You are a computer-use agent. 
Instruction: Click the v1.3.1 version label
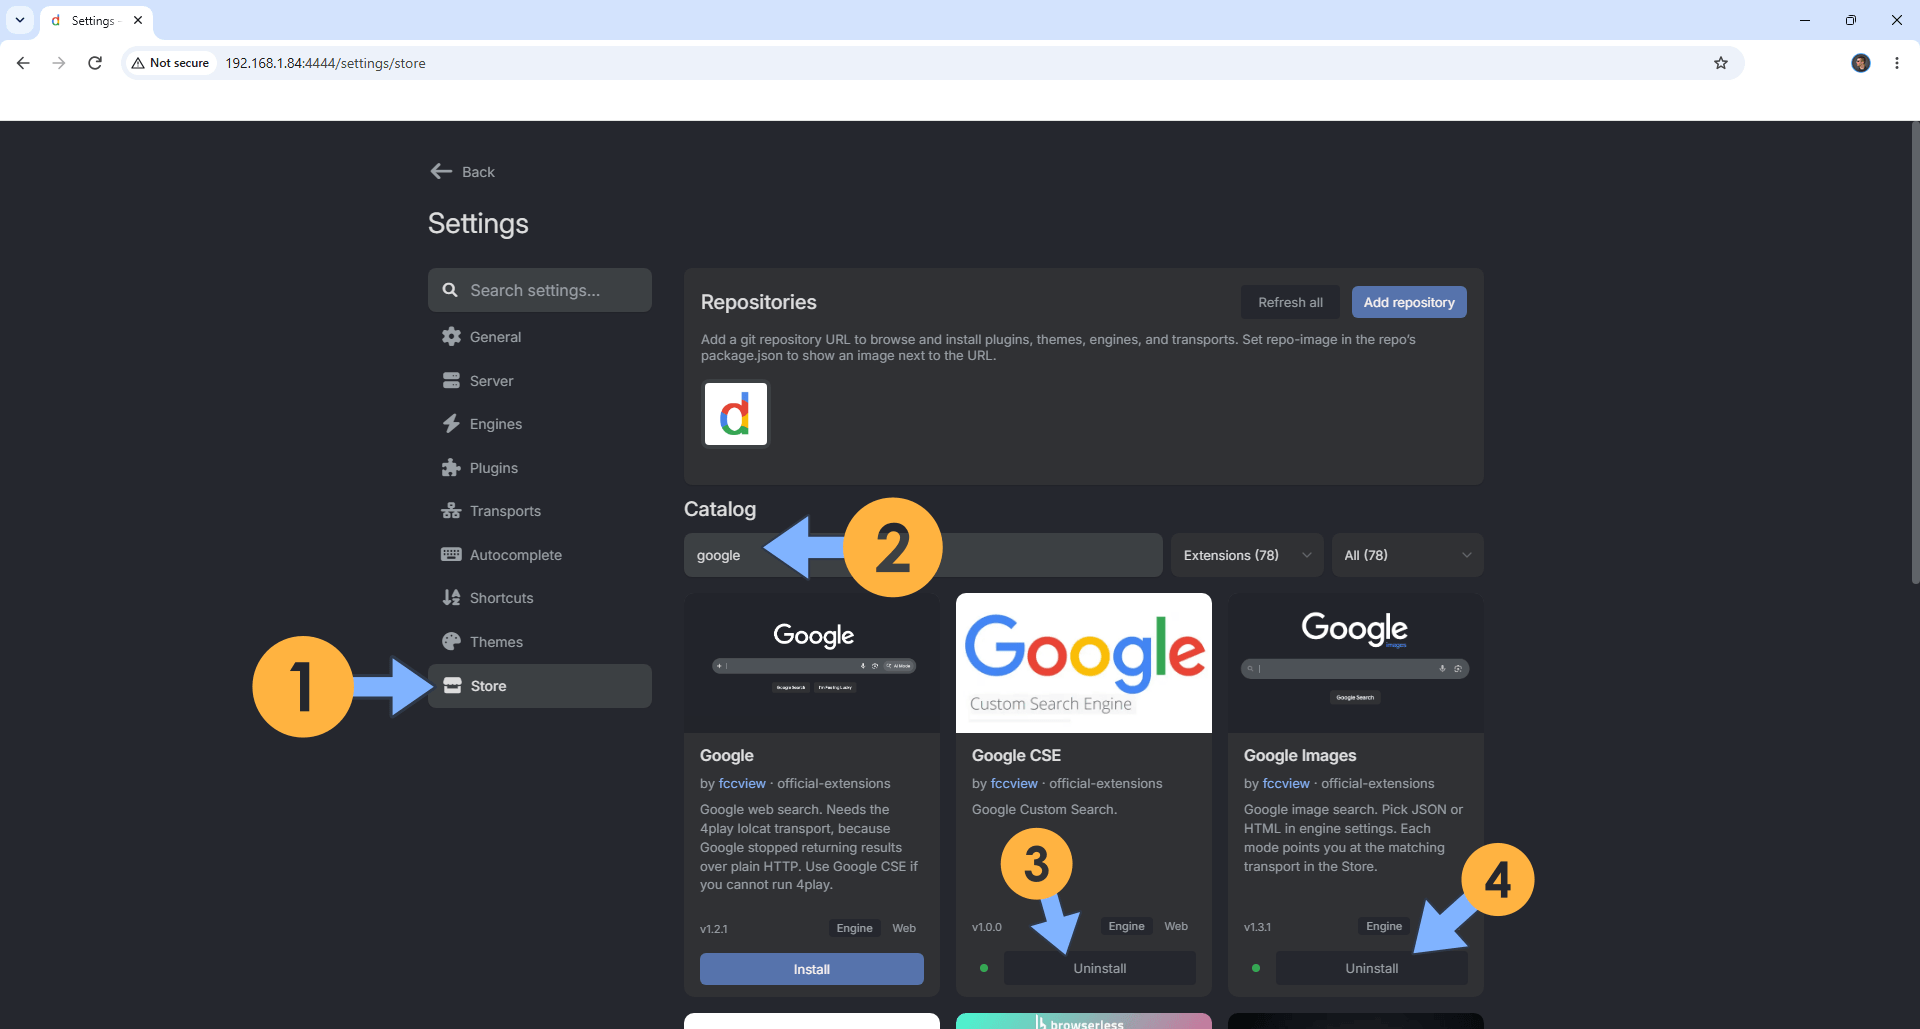tap(1258, 927)
